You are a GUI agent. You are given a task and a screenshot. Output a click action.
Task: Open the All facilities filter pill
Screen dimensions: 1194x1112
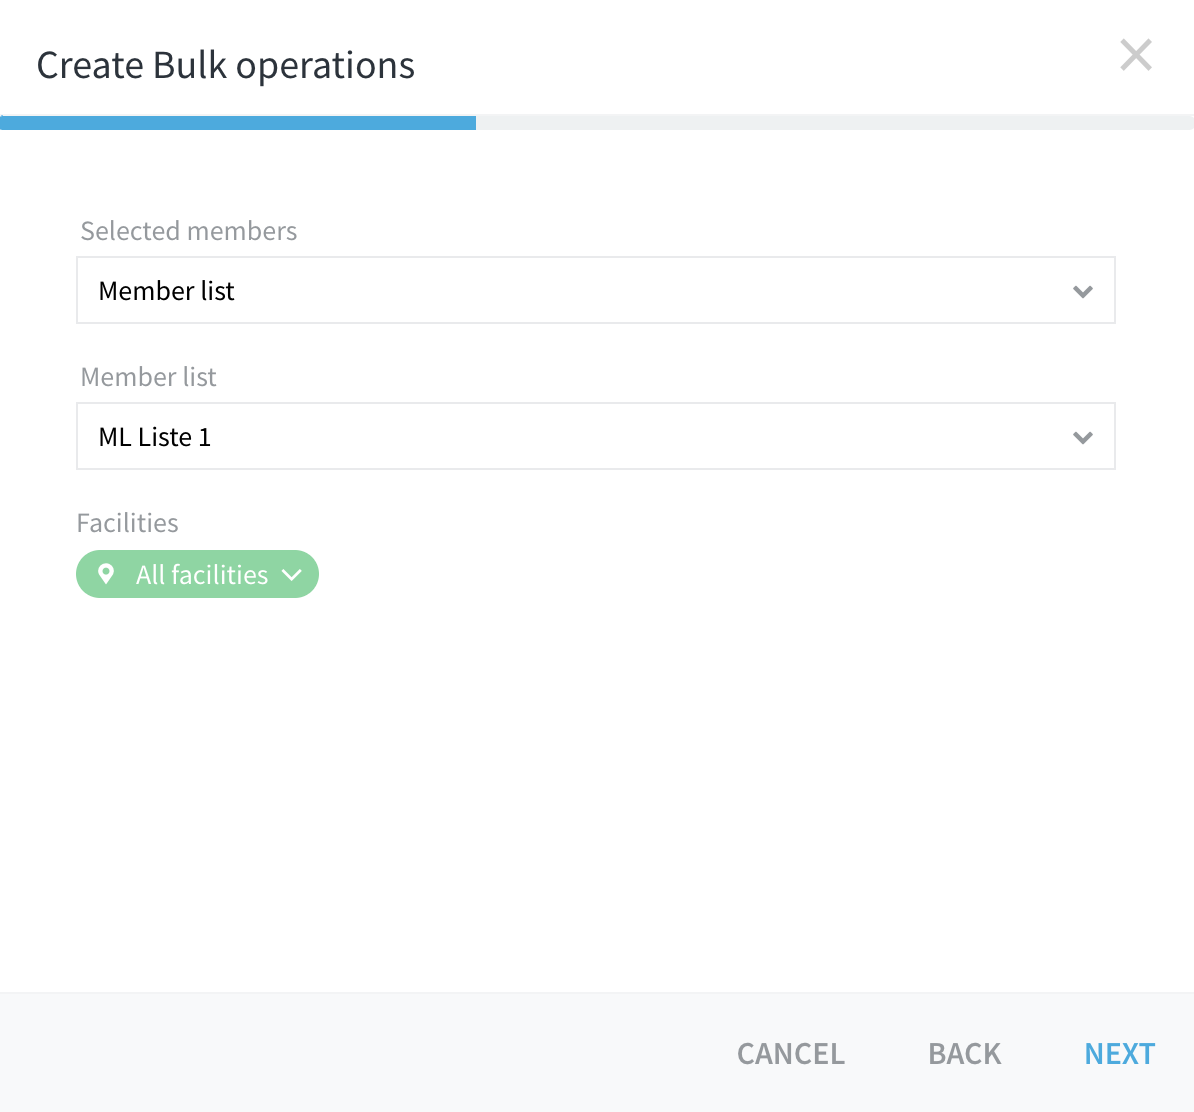(197, 574)
